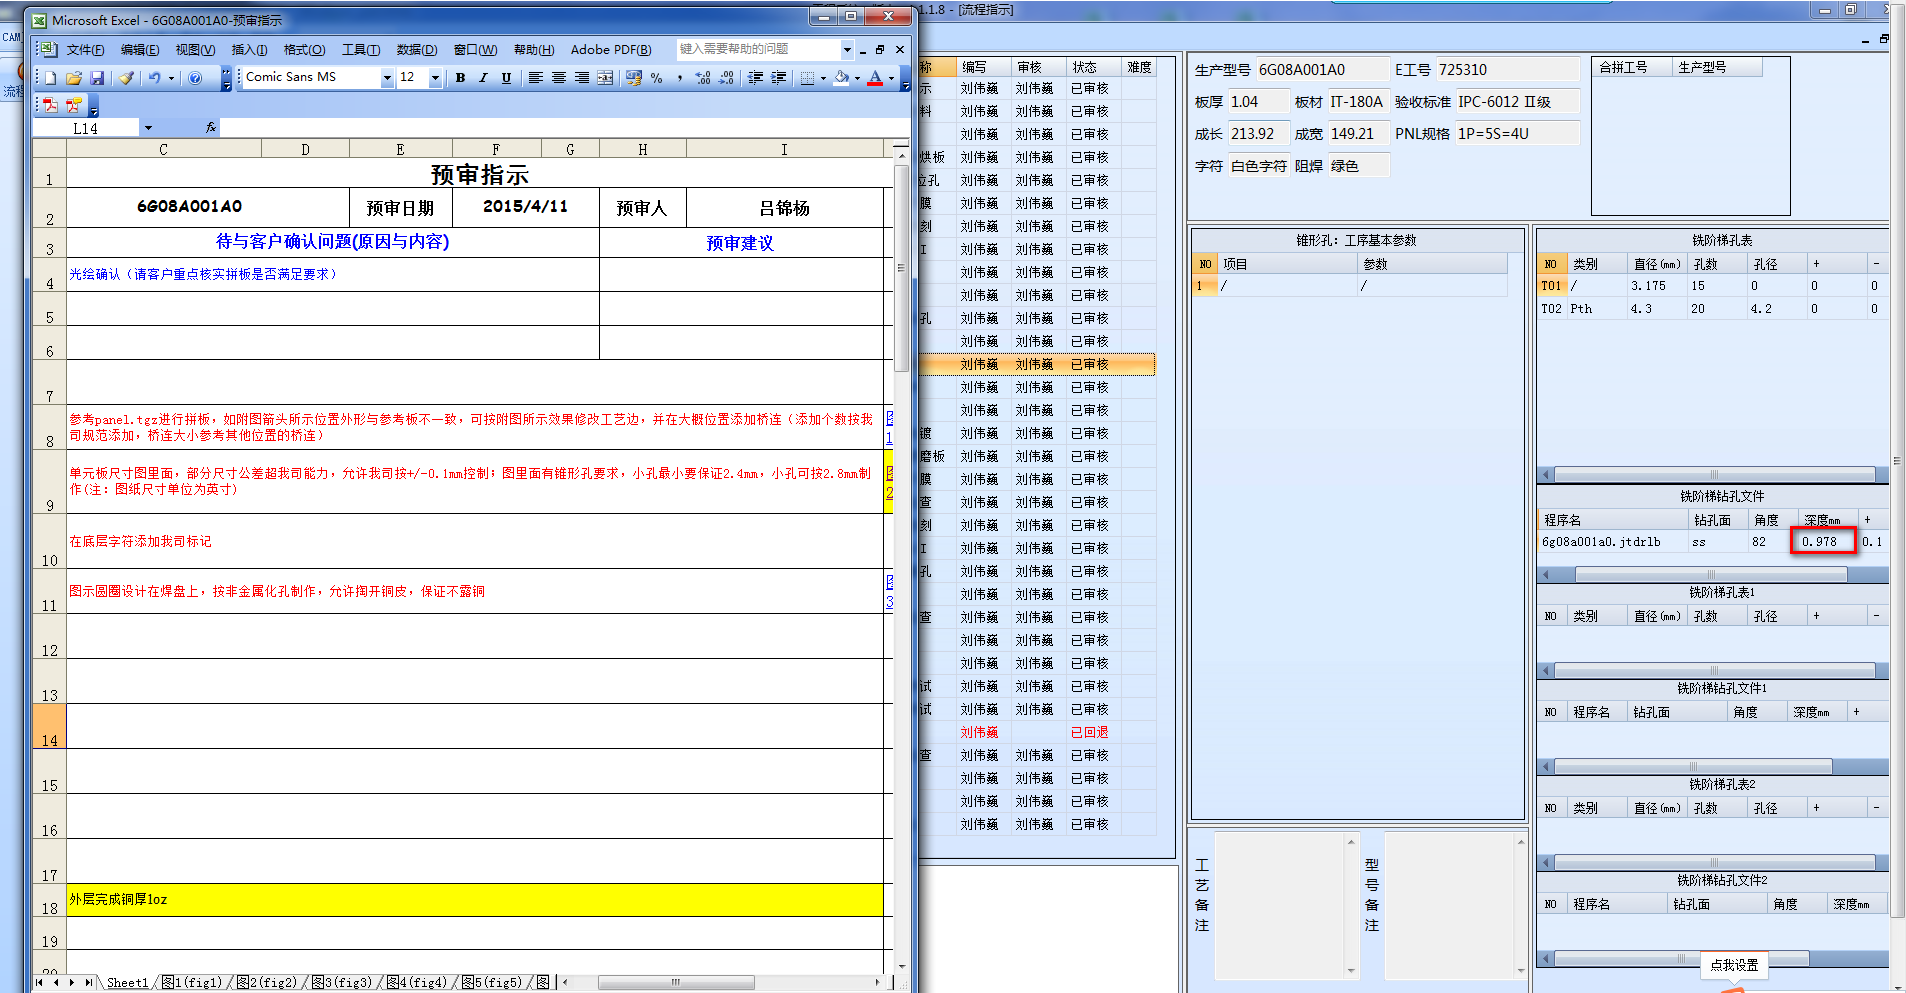The image size is (1906, 993).
Task: Open the Undo history dropdown arrow
Action: coord(171,78)
